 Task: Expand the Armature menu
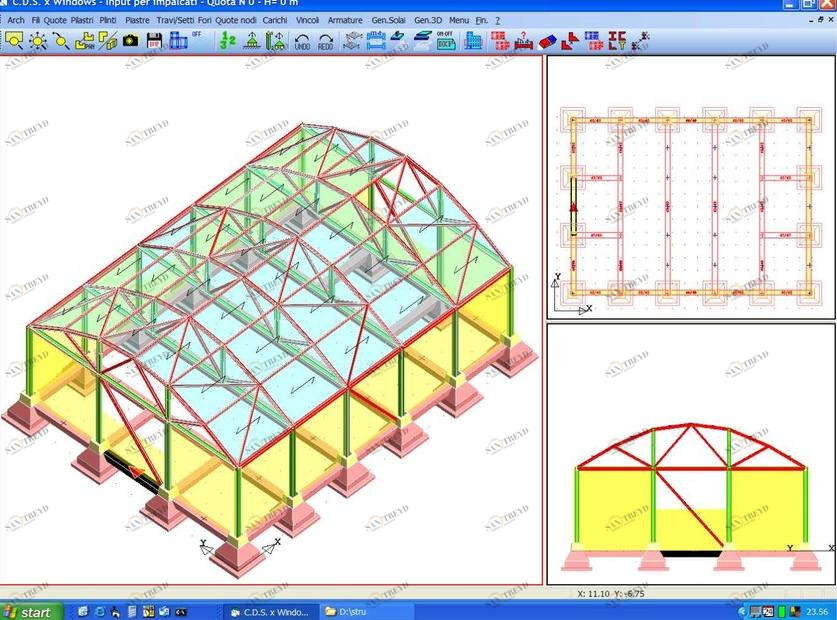click(x=345, y=20)
